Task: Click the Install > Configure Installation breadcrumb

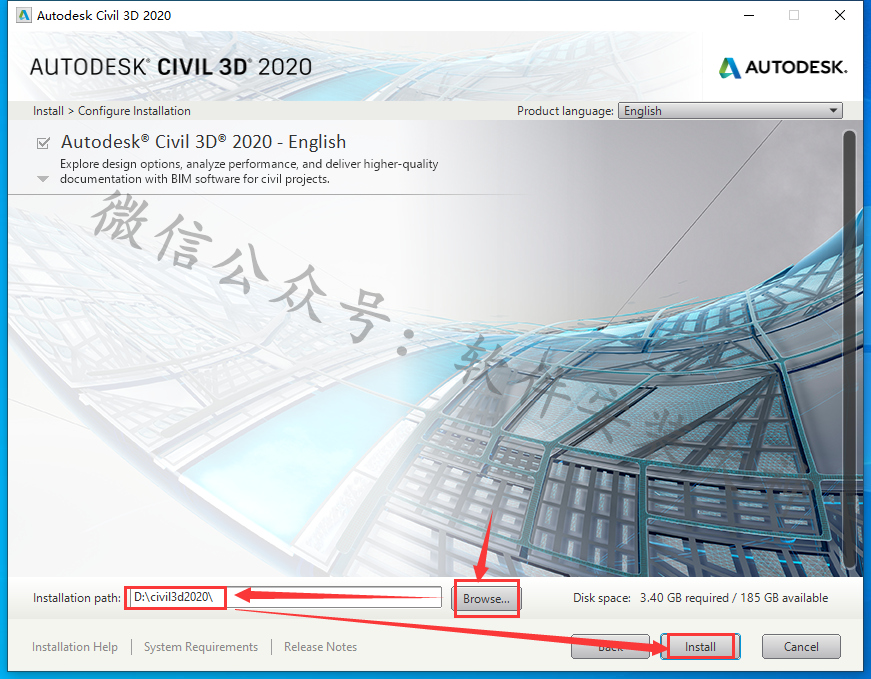Action: pos(112,111)
